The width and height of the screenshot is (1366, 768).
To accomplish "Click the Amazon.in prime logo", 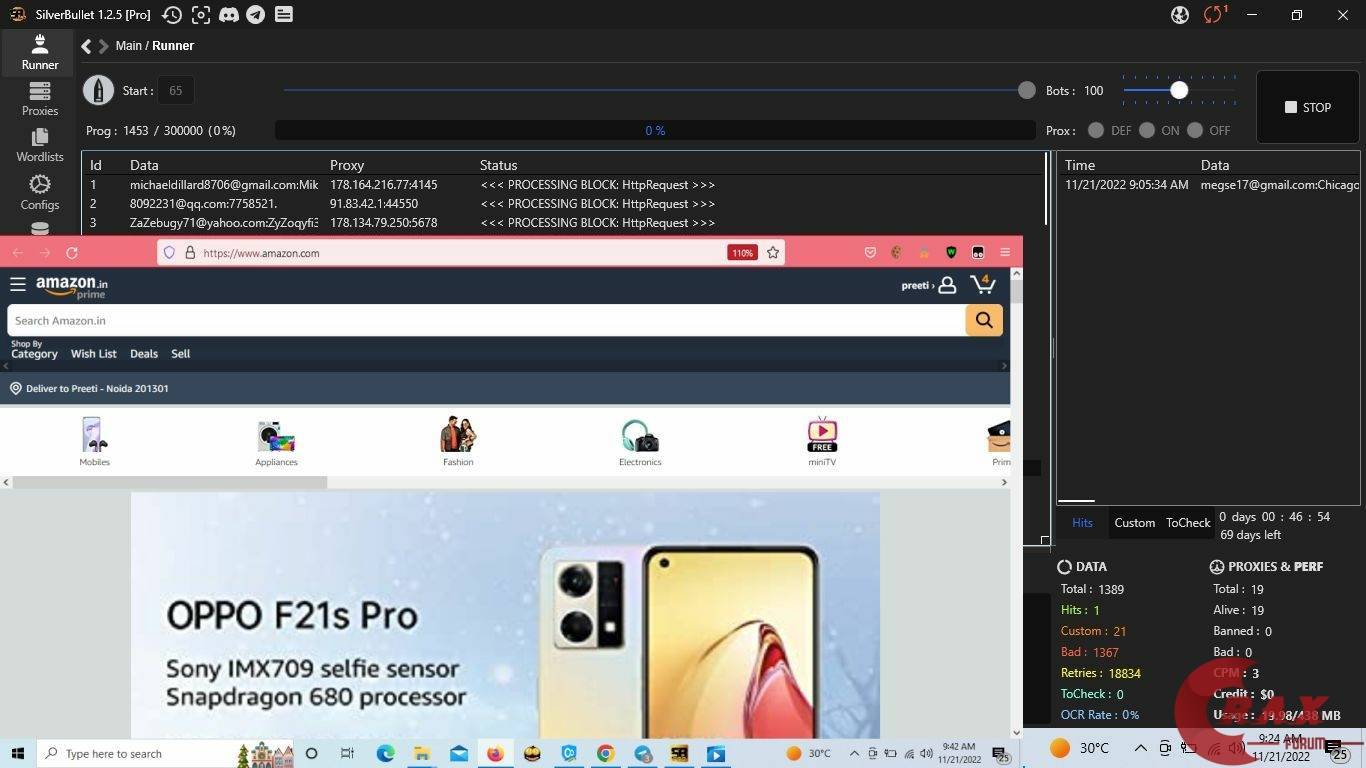I will point(72,287).
